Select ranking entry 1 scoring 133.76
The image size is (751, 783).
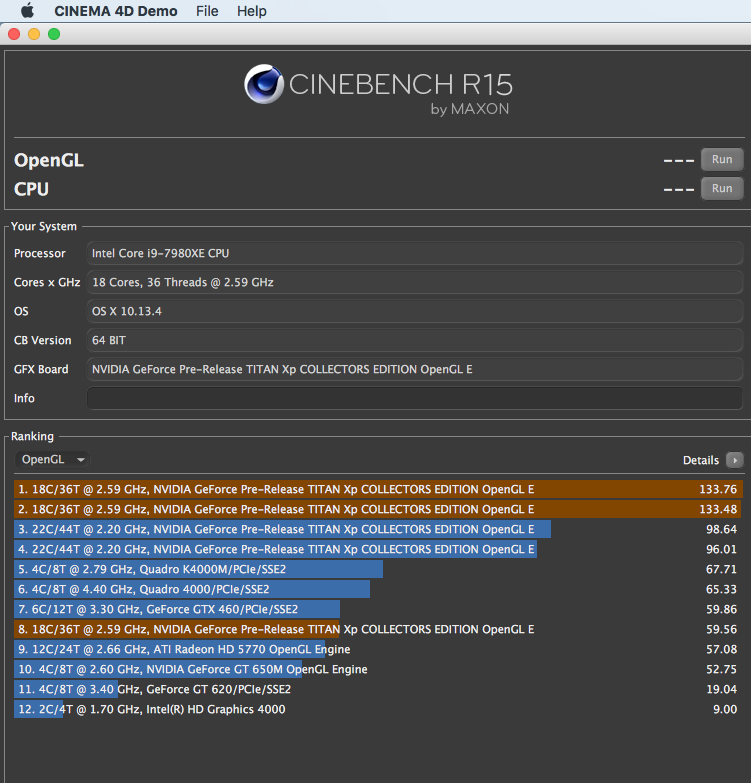[378, 489]
